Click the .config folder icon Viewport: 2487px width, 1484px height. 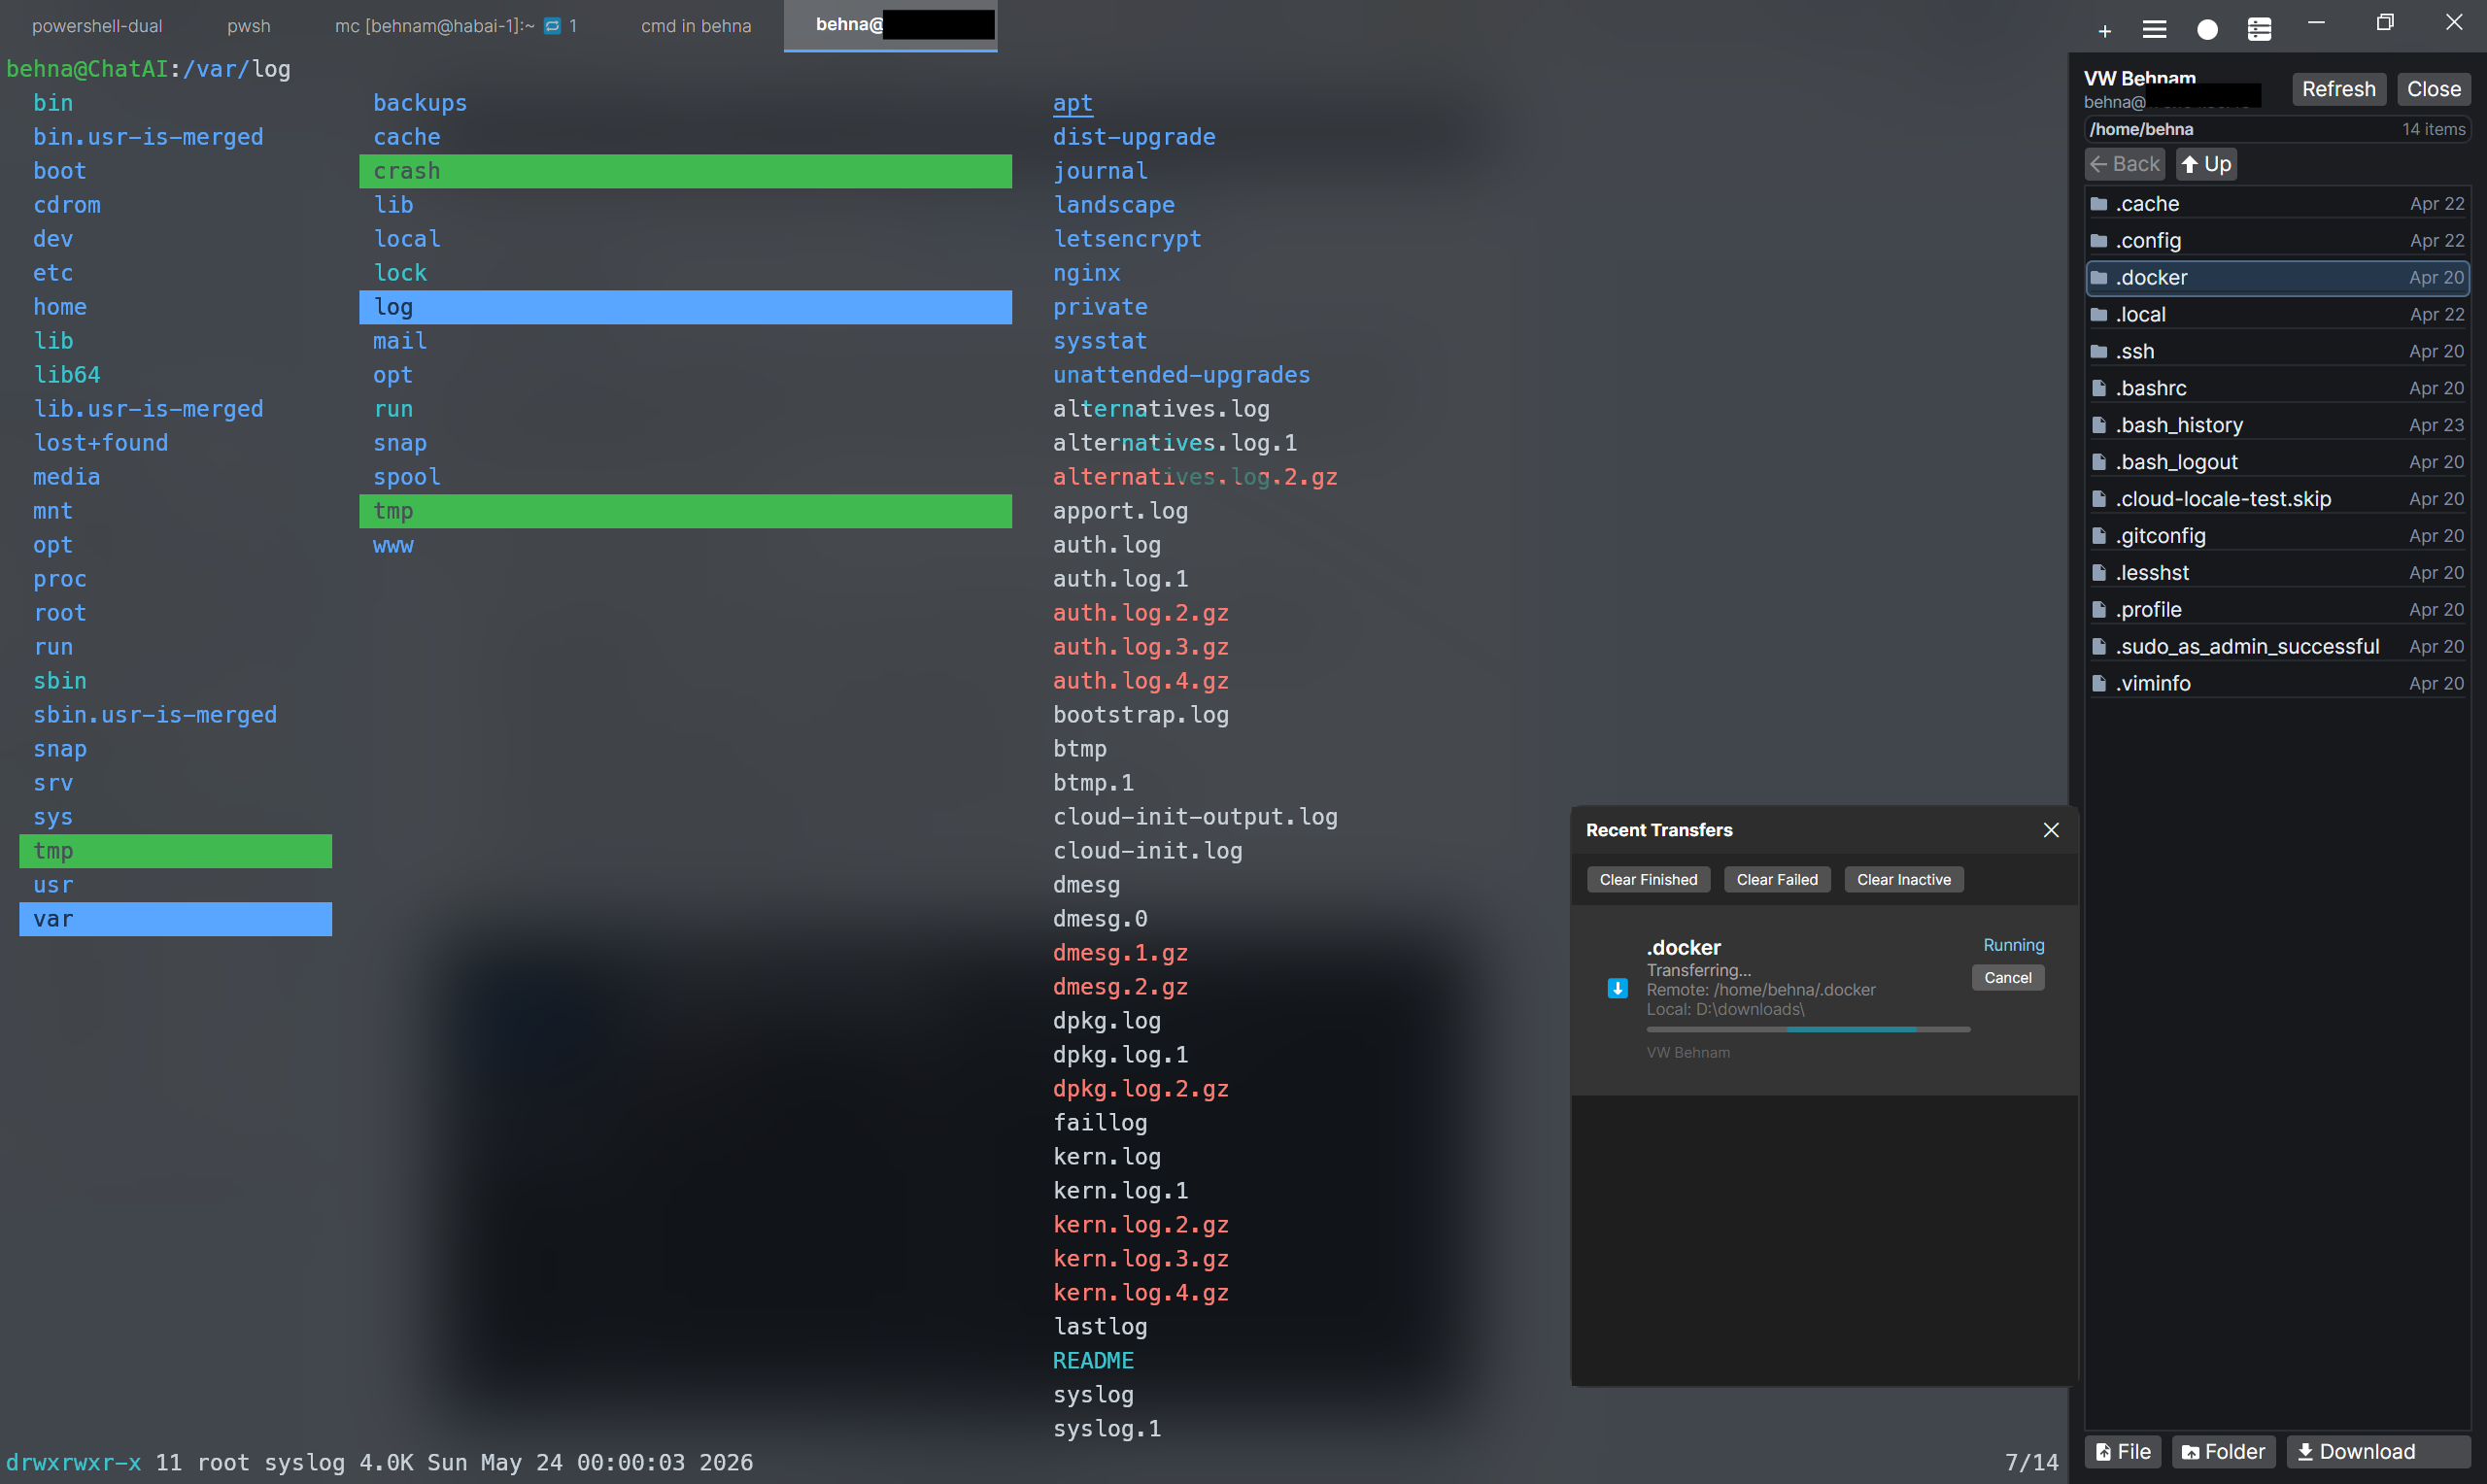(x=2099, y=241)
